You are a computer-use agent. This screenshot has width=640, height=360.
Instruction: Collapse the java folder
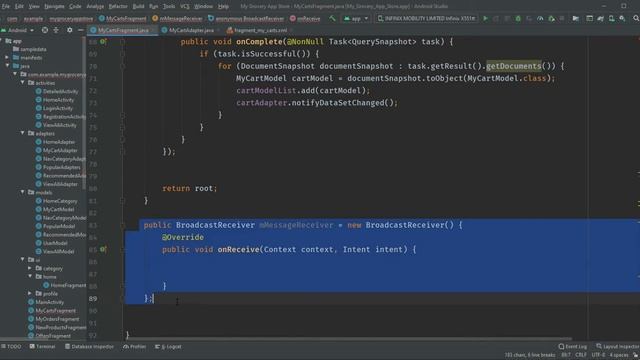[x=7, y=66]
